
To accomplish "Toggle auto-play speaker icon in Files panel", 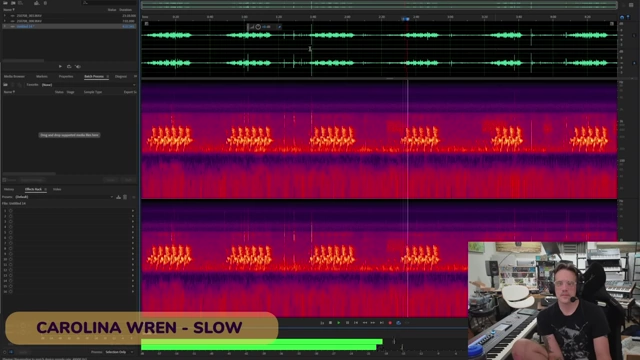I will tap(78, 66).
